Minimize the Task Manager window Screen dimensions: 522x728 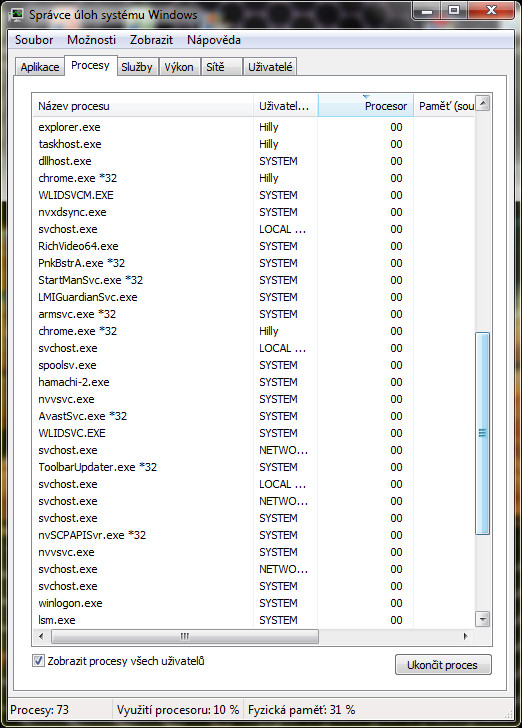tap(427, 10)
